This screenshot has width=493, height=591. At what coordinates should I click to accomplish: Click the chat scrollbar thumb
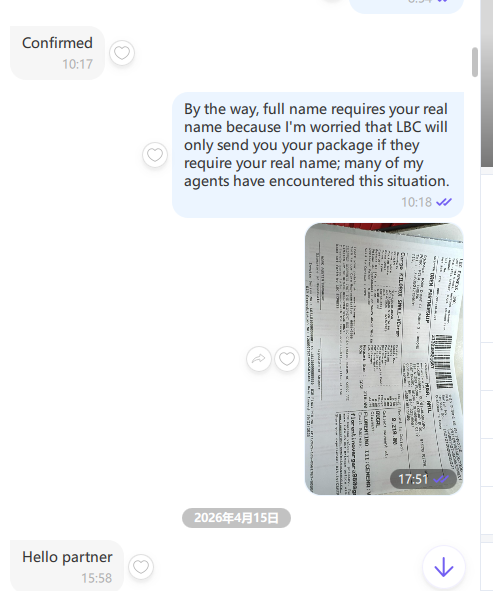[x=475, y=62]
